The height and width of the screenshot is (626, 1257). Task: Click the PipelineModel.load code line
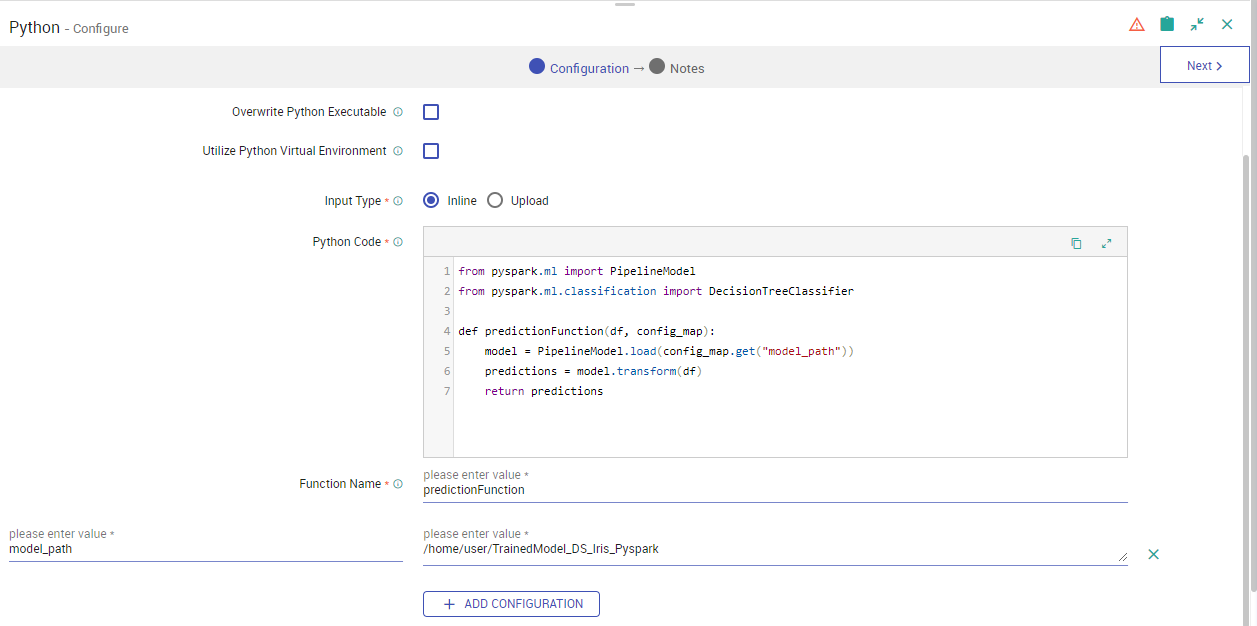coord(670,351)
